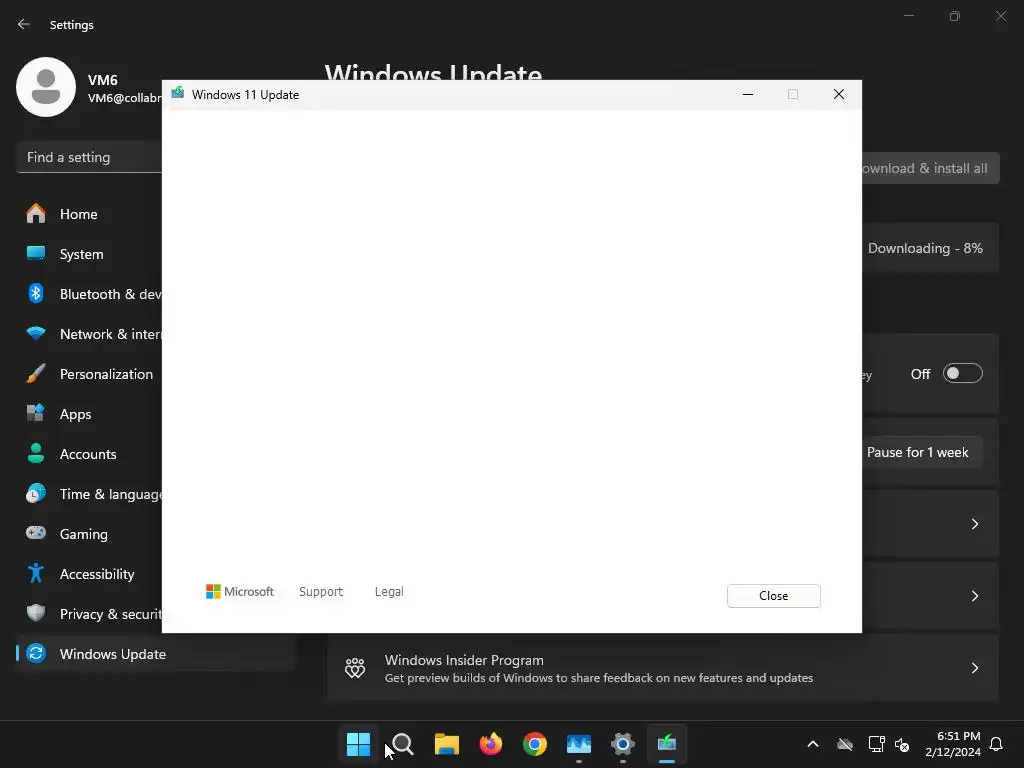Open File Explorer from taskbar
Image resolution: width=1024 pixels, height=768 pixels.
[x=447, y=744]
